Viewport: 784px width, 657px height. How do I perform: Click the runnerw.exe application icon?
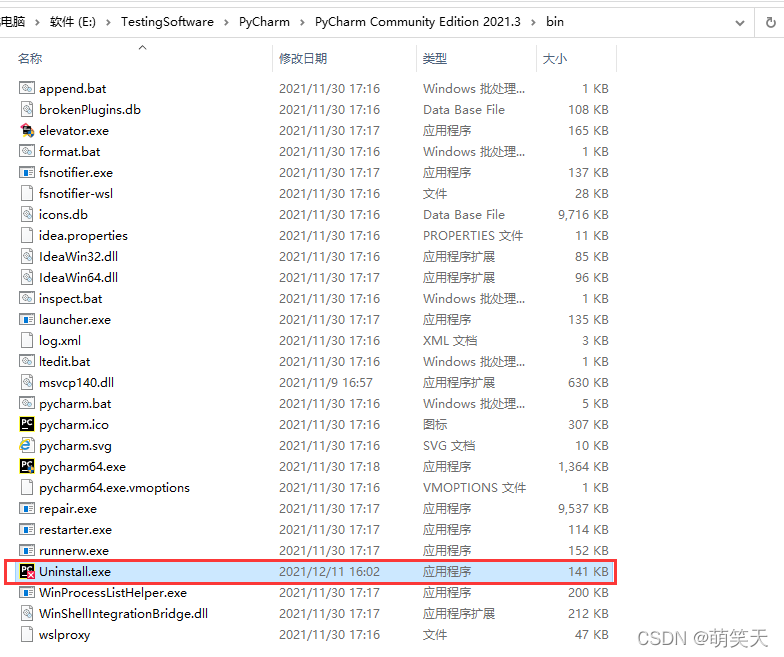[27, 550]
